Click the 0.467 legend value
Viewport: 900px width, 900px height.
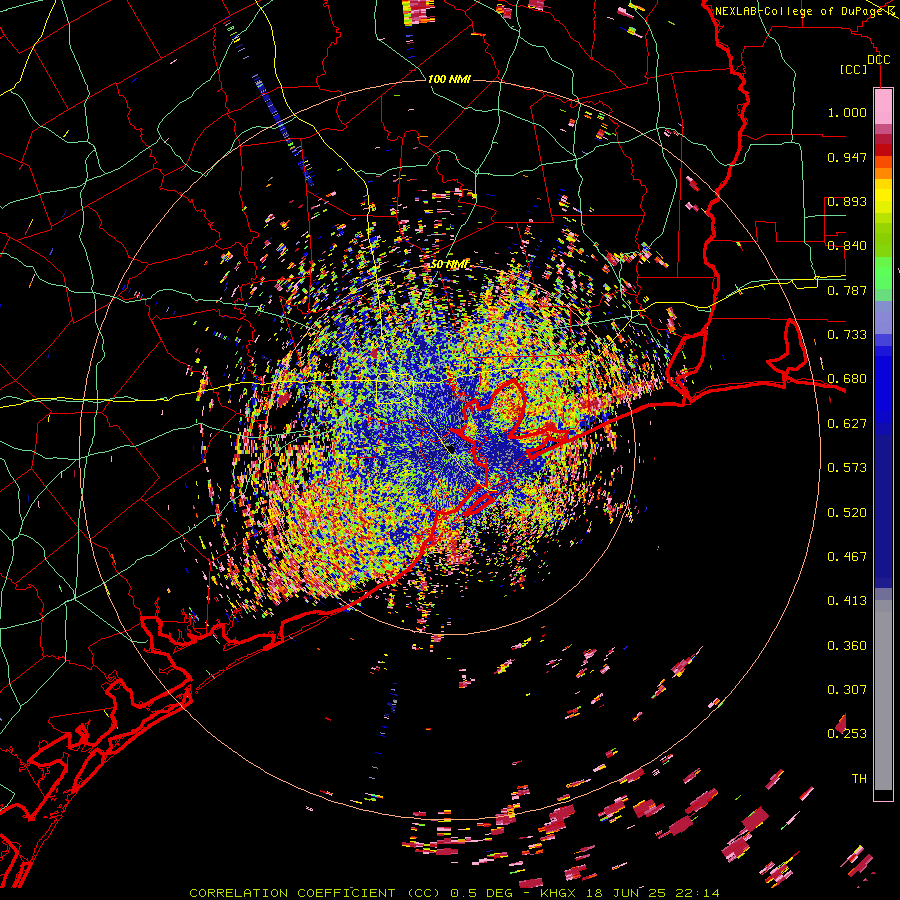click(847, 557)
